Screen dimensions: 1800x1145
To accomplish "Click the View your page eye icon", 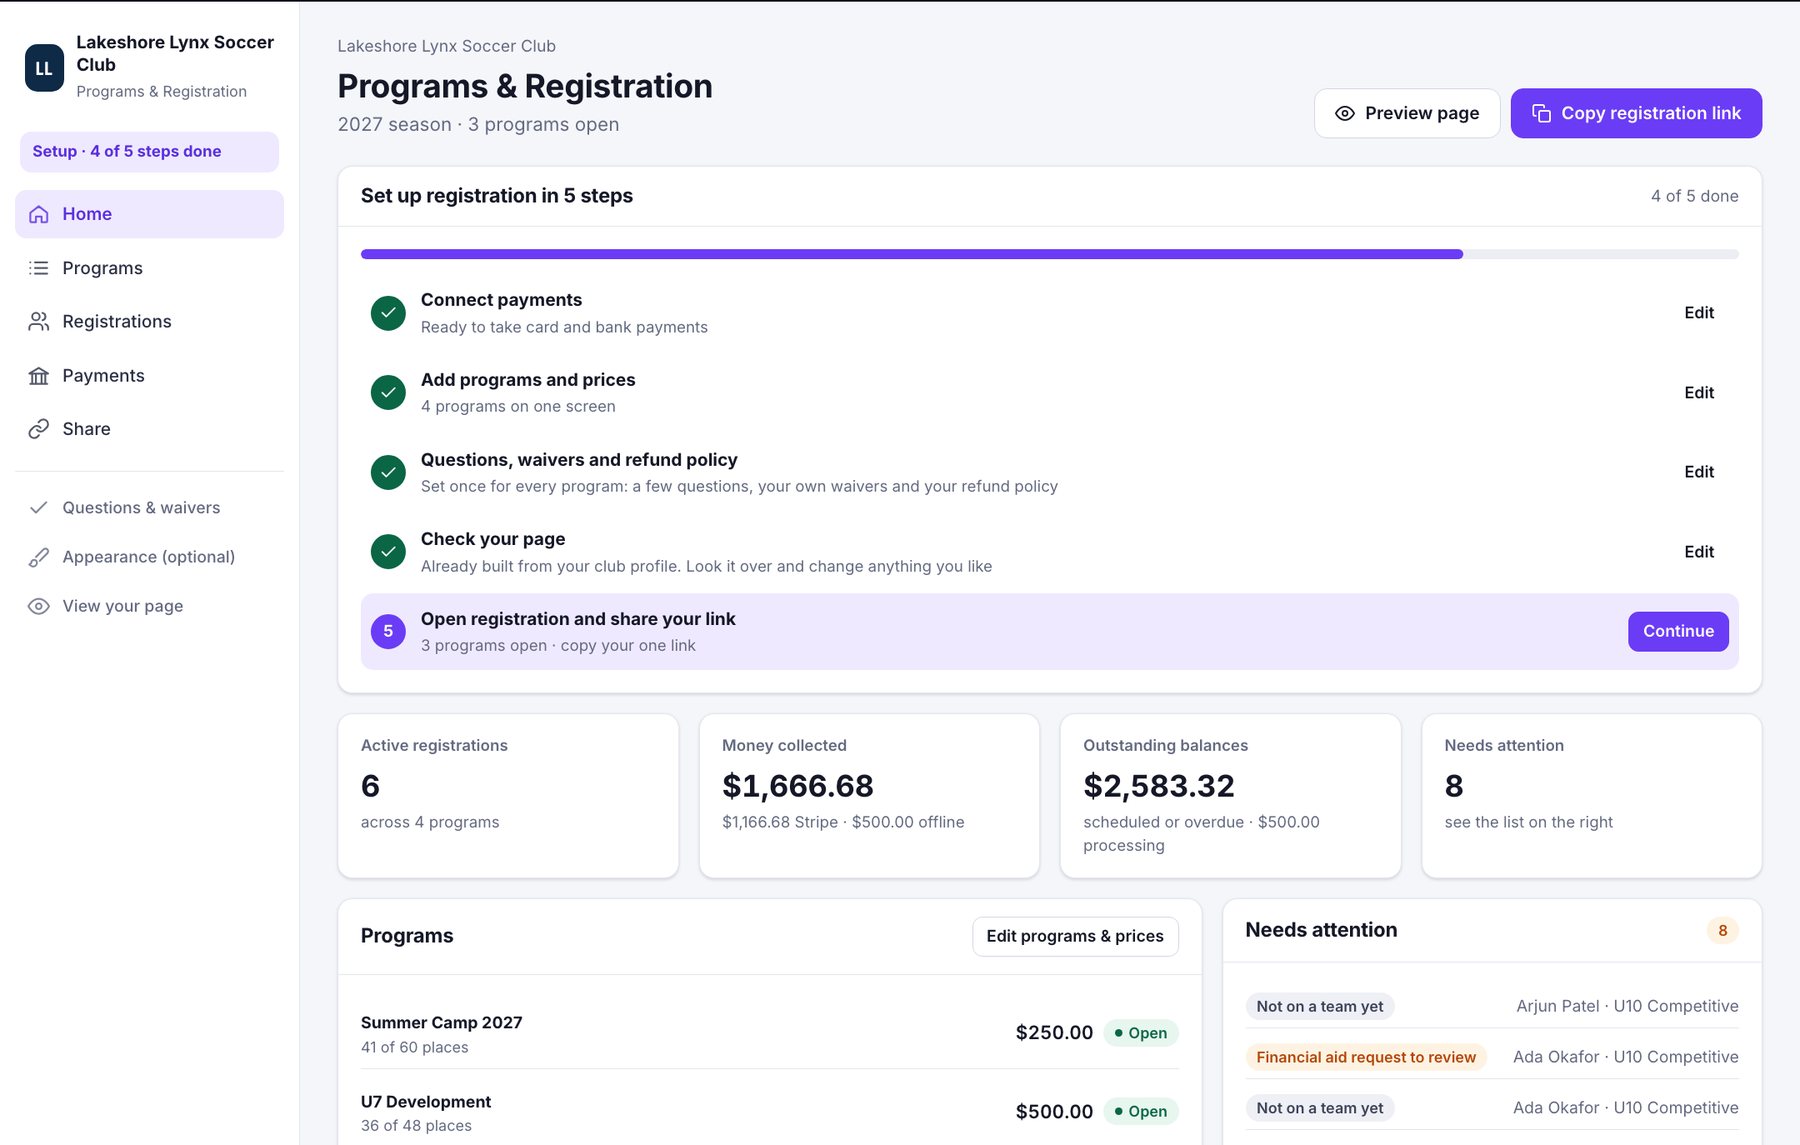I will [x=39, y=606].
